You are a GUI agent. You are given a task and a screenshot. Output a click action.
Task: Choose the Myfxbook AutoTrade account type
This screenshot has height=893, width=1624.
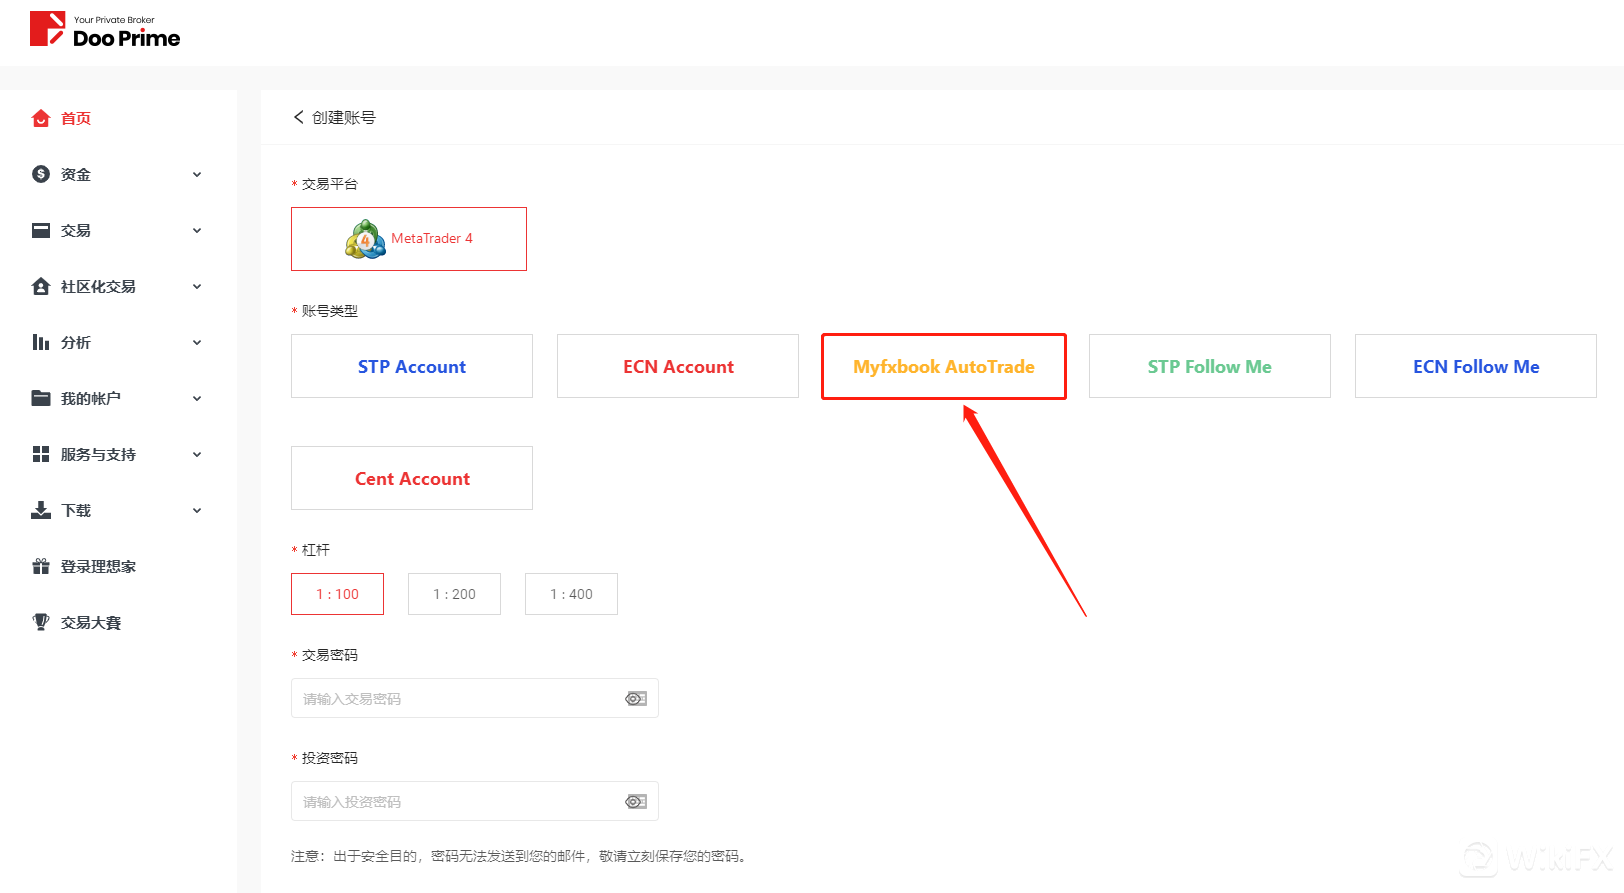point(943,366)
